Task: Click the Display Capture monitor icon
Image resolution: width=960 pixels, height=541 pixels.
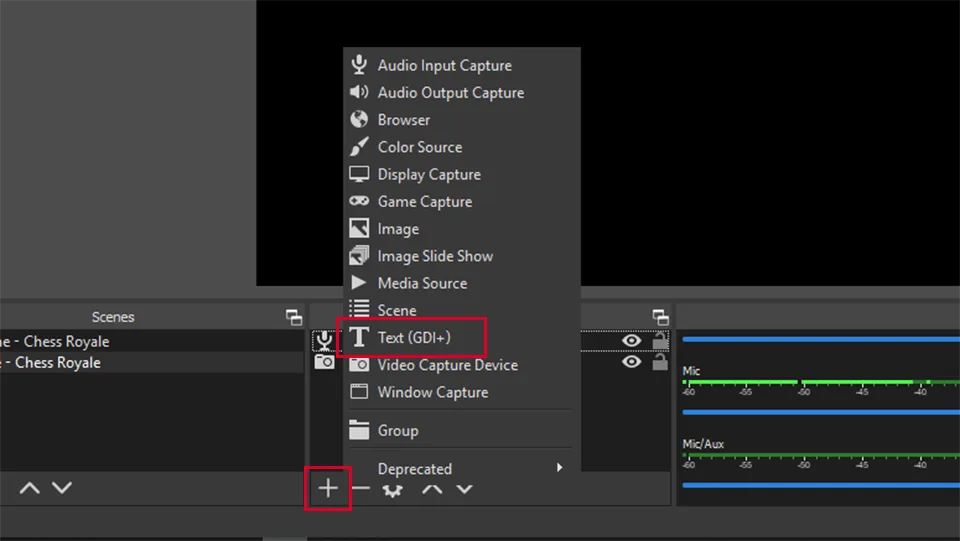Action: pyautogui.click(x=359, y=174)
